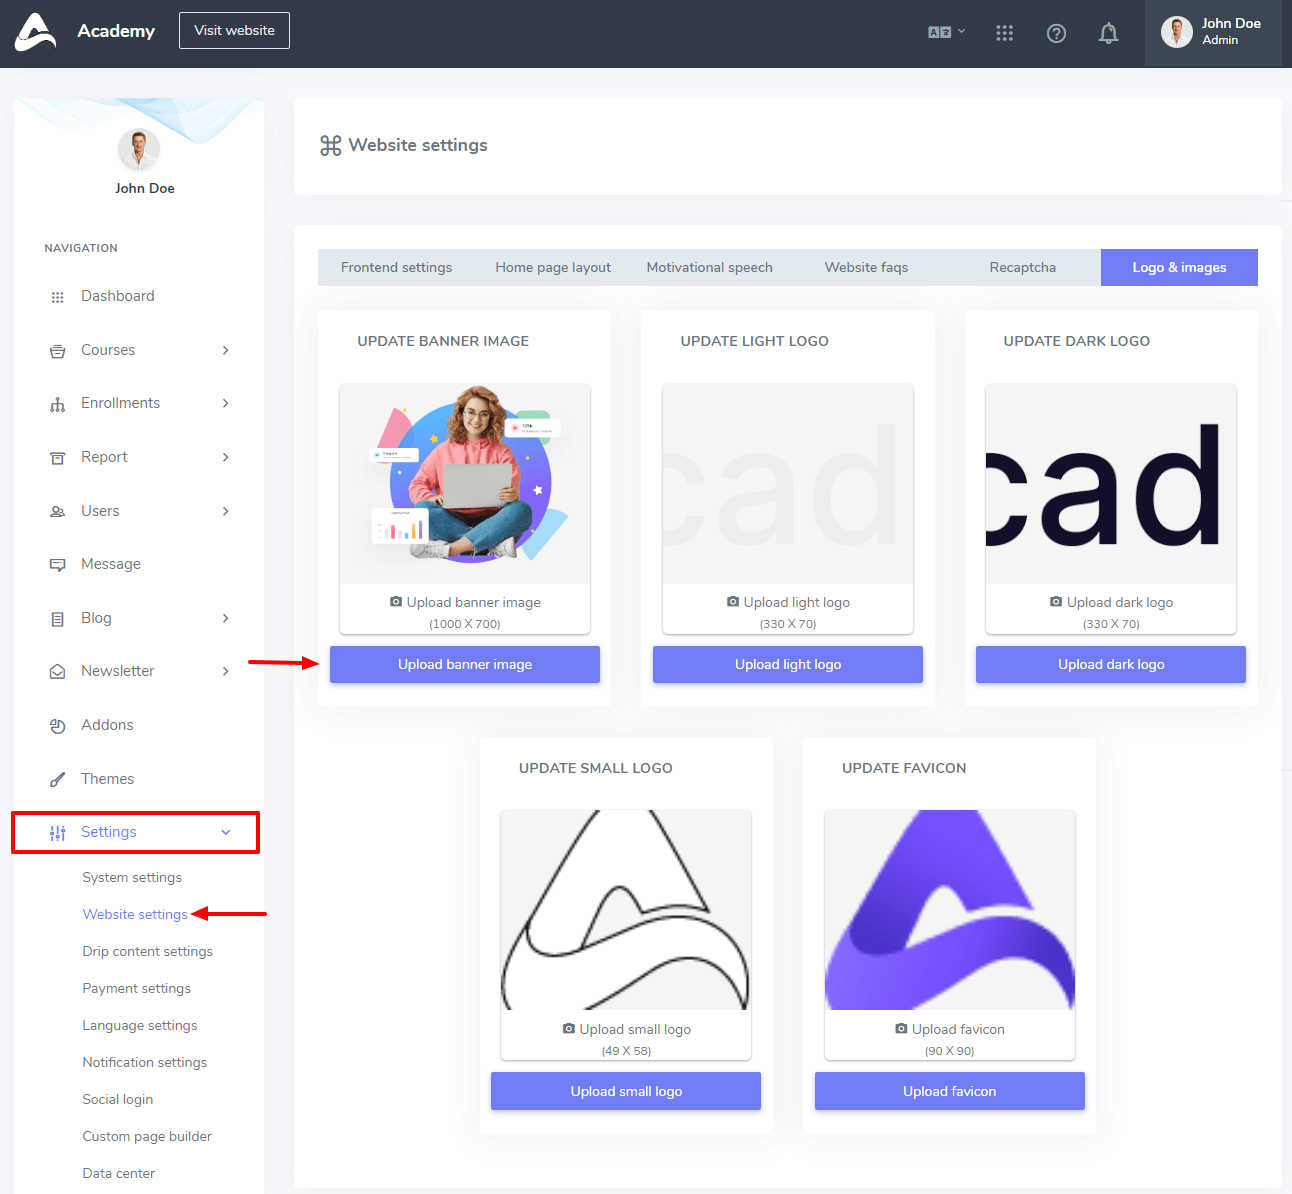Expand the Courses submenu arrow
Screen dimensions: 1292x1194
pos(226,350)
